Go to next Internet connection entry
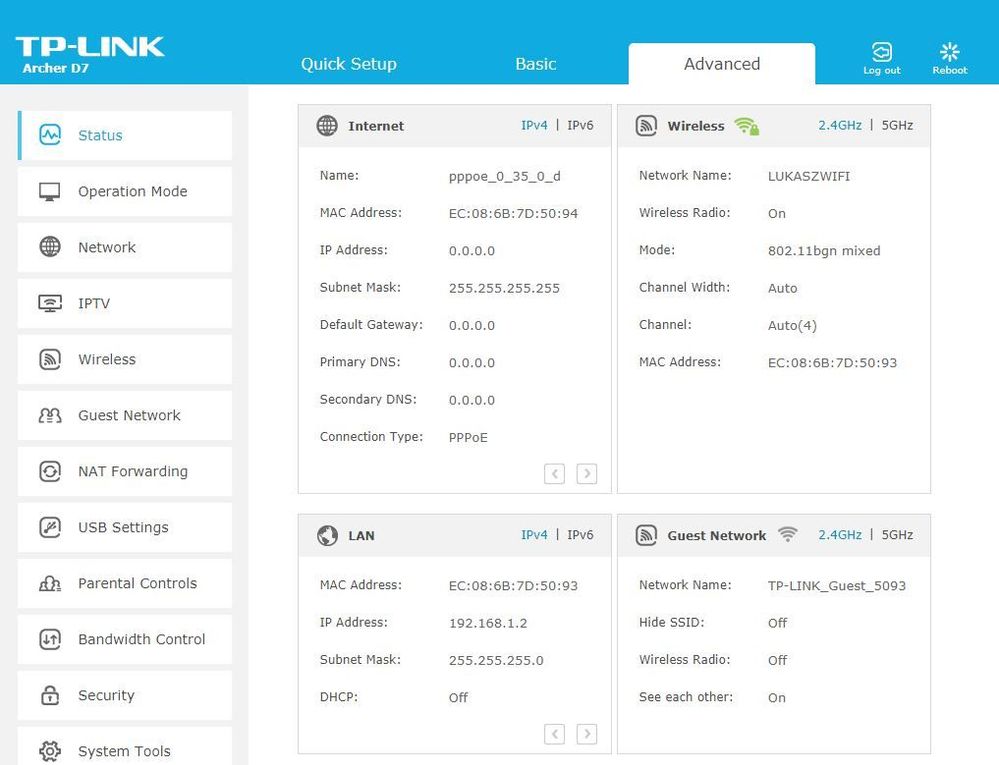This screenshot has height=765, width=999. pos(587,474)
